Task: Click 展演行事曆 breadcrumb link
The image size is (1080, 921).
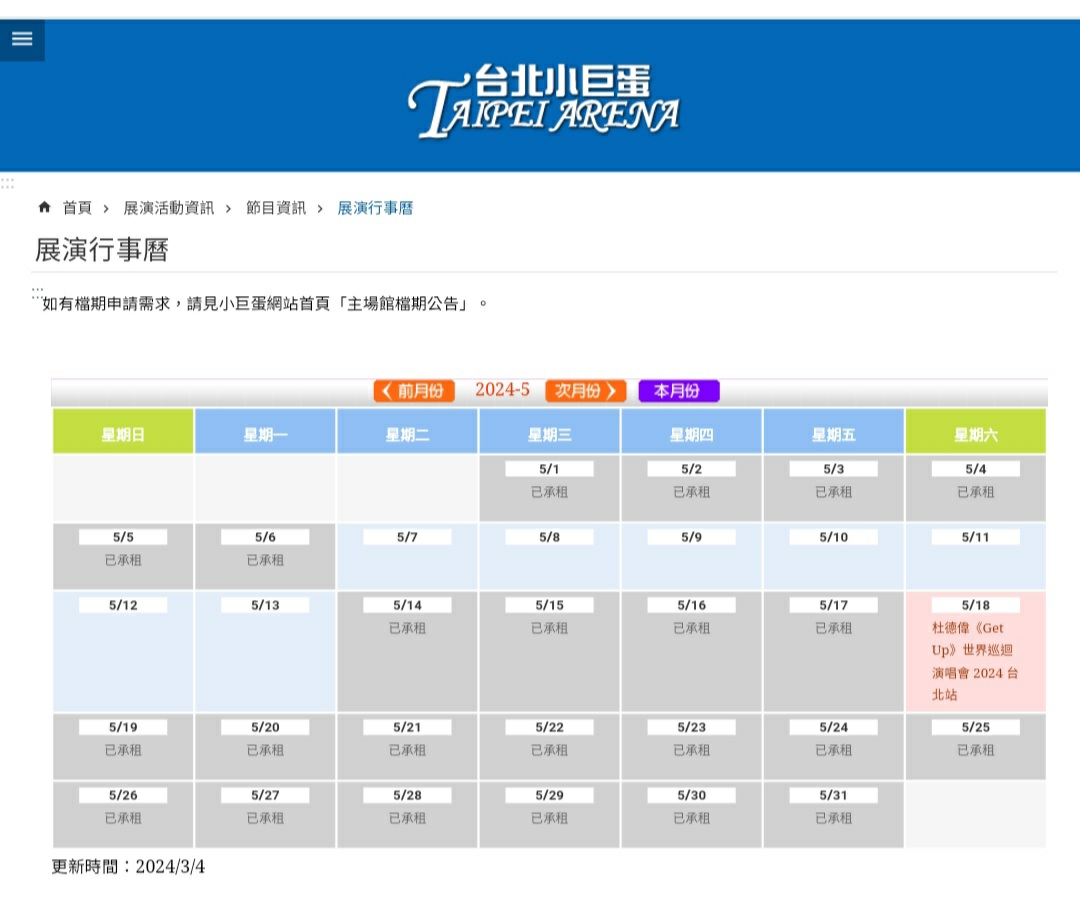Action: (375, 208)
